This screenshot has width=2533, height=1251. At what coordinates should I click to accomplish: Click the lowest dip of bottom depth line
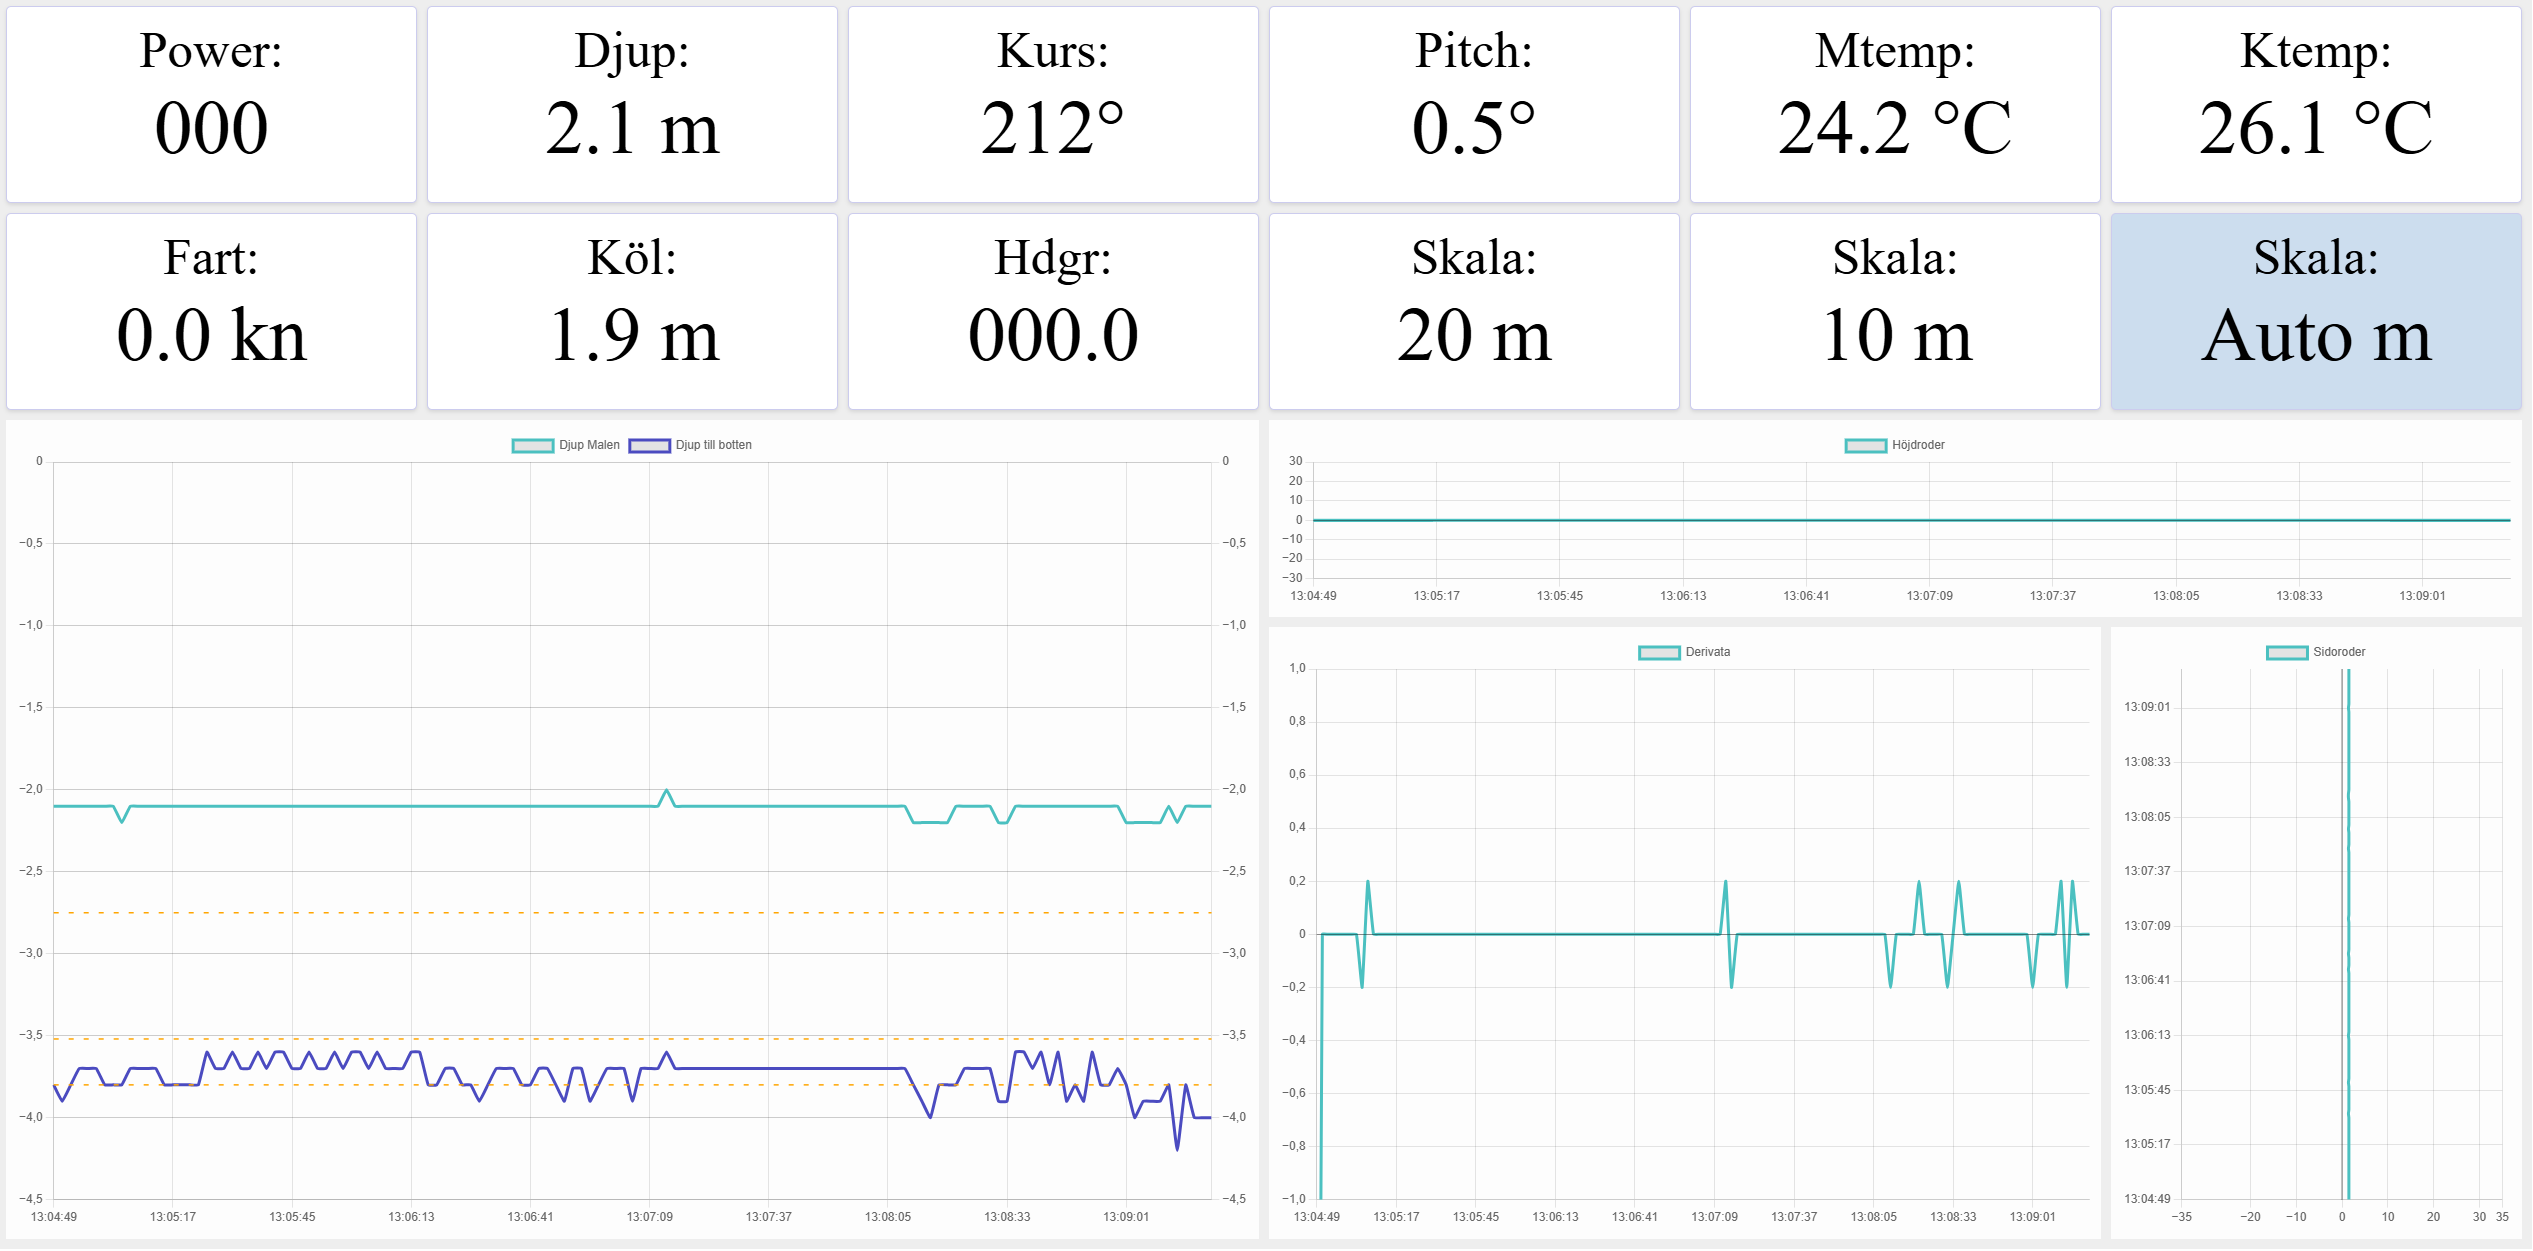[1177, 1149]
